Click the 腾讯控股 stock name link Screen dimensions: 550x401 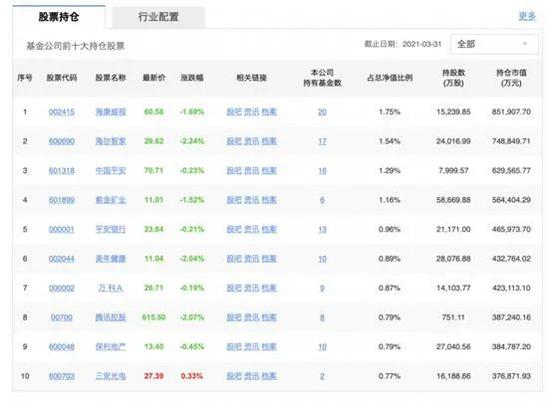[110, 318]
